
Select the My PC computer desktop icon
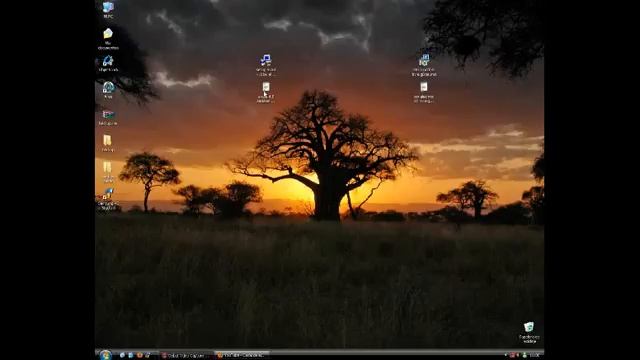pyautogui.click(x=108, y=10)
